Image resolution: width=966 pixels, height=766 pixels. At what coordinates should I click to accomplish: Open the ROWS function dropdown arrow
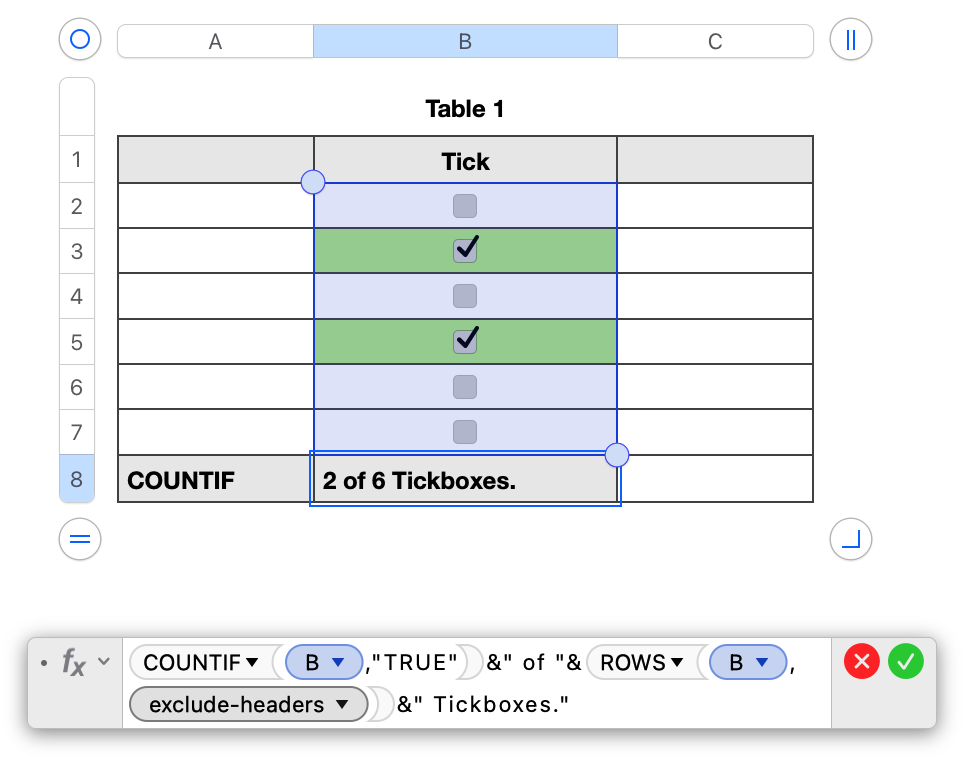tap(676, 662)
